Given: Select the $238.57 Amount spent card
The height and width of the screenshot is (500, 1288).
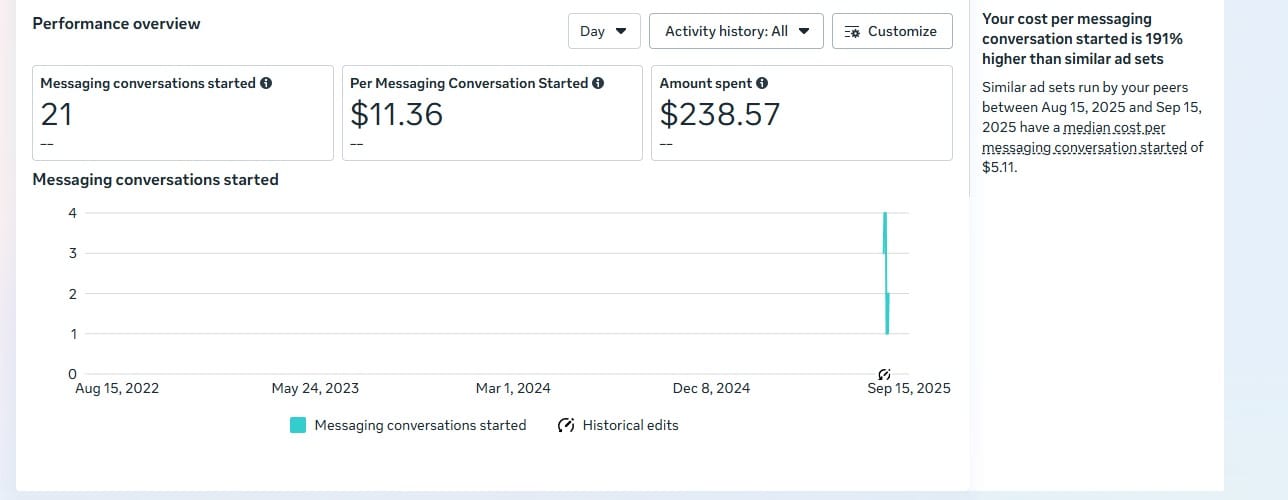Looking at the screenshot, I should [x=801, y=113].
